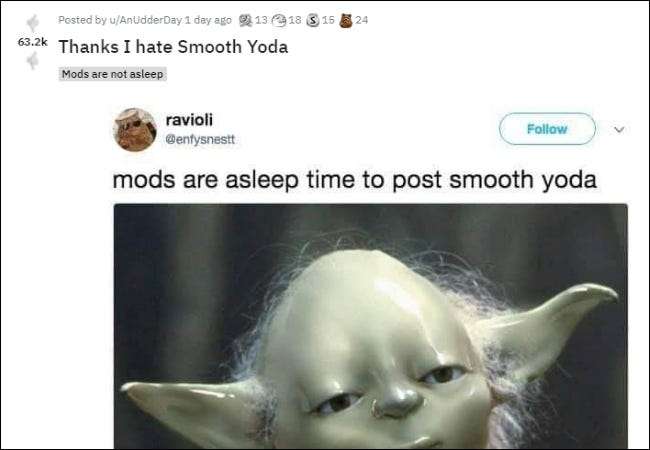
Task: Downvote the Smooth Yoda post
Action: pos(32,61)
